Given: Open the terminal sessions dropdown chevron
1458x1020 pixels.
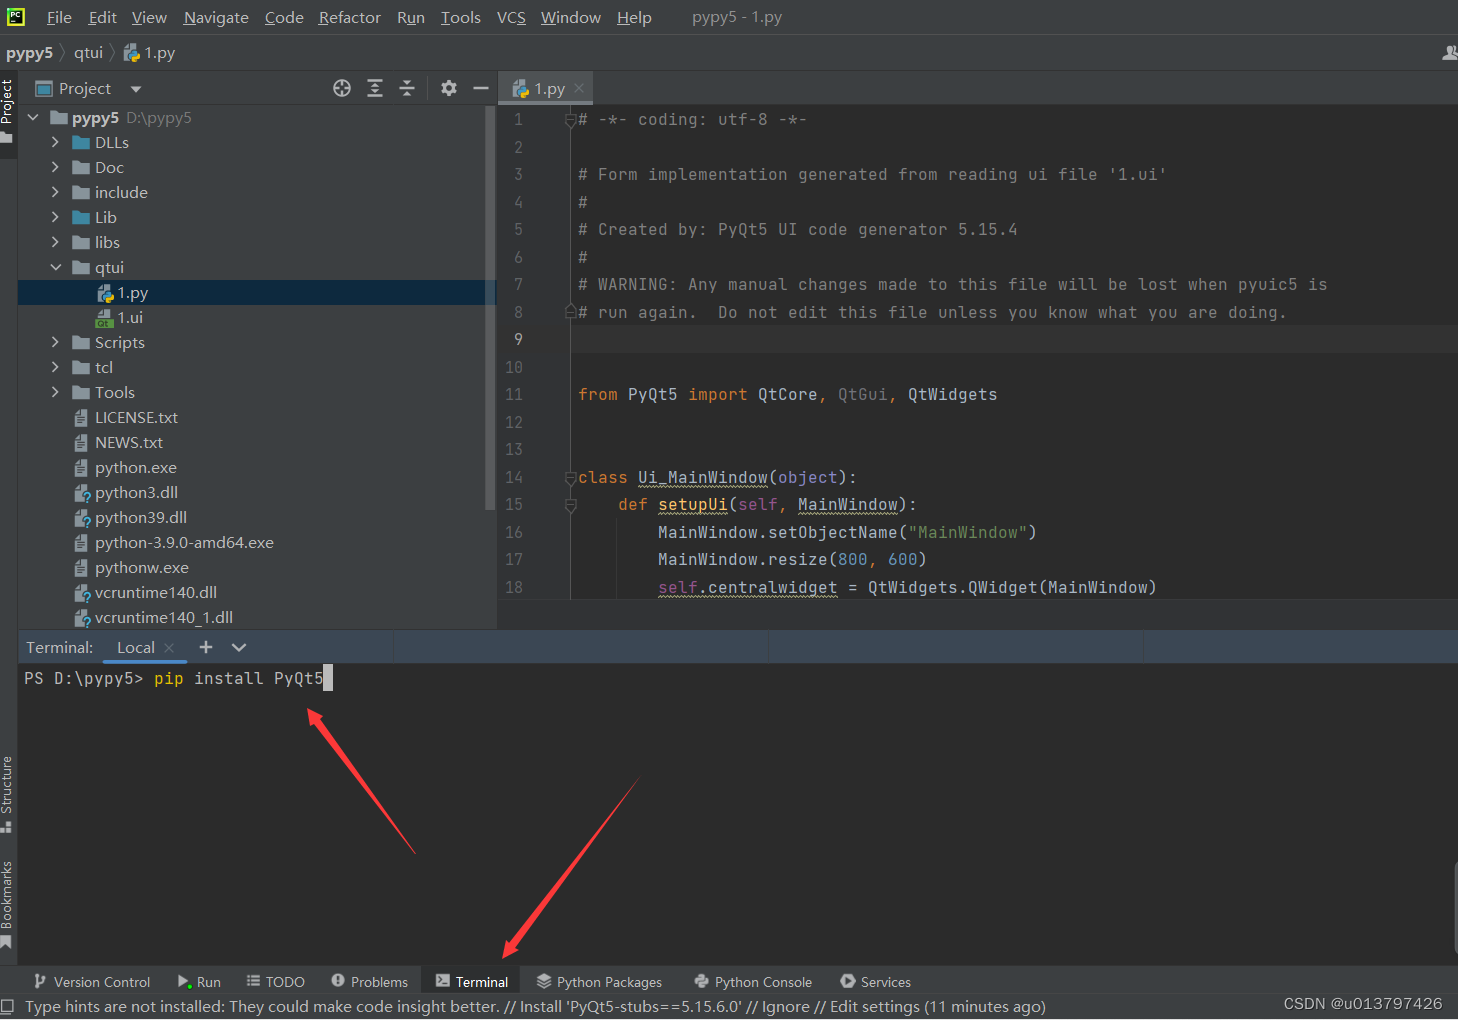Looking at the screenshot, I should point(239,647).
